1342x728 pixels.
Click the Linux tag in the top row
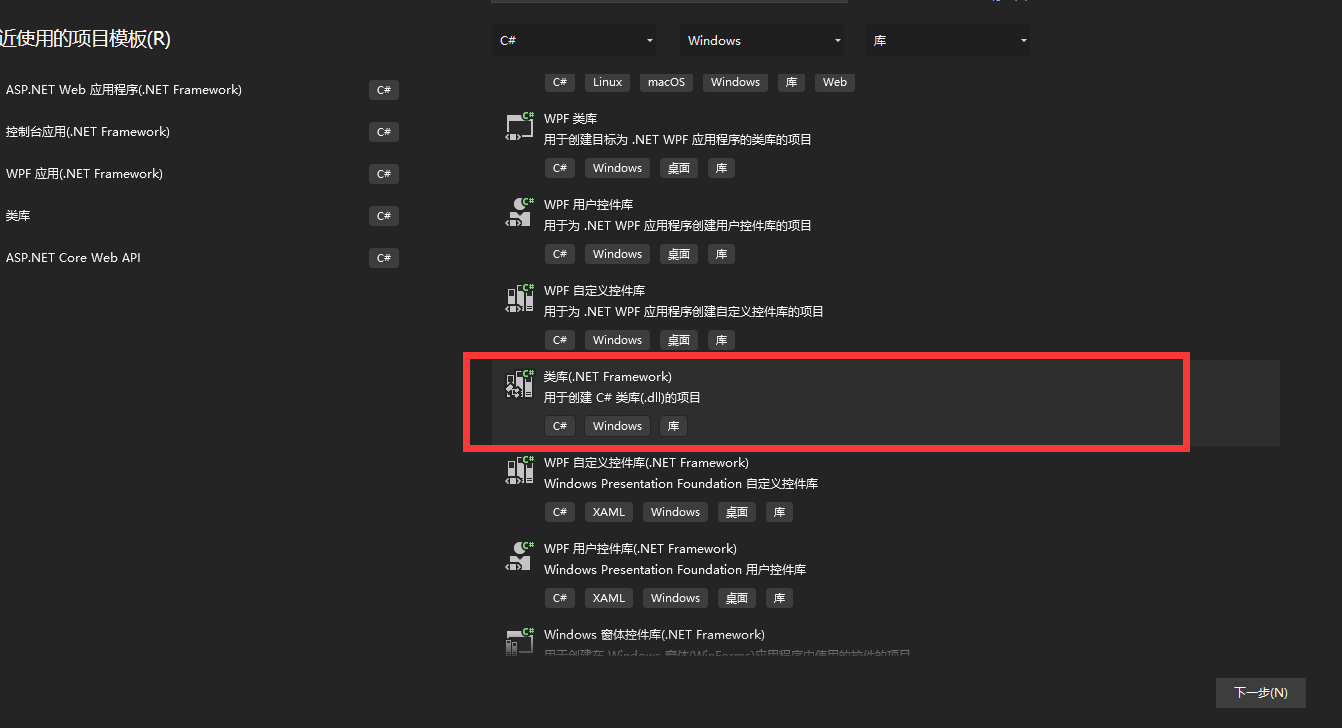tap(607, 82)
